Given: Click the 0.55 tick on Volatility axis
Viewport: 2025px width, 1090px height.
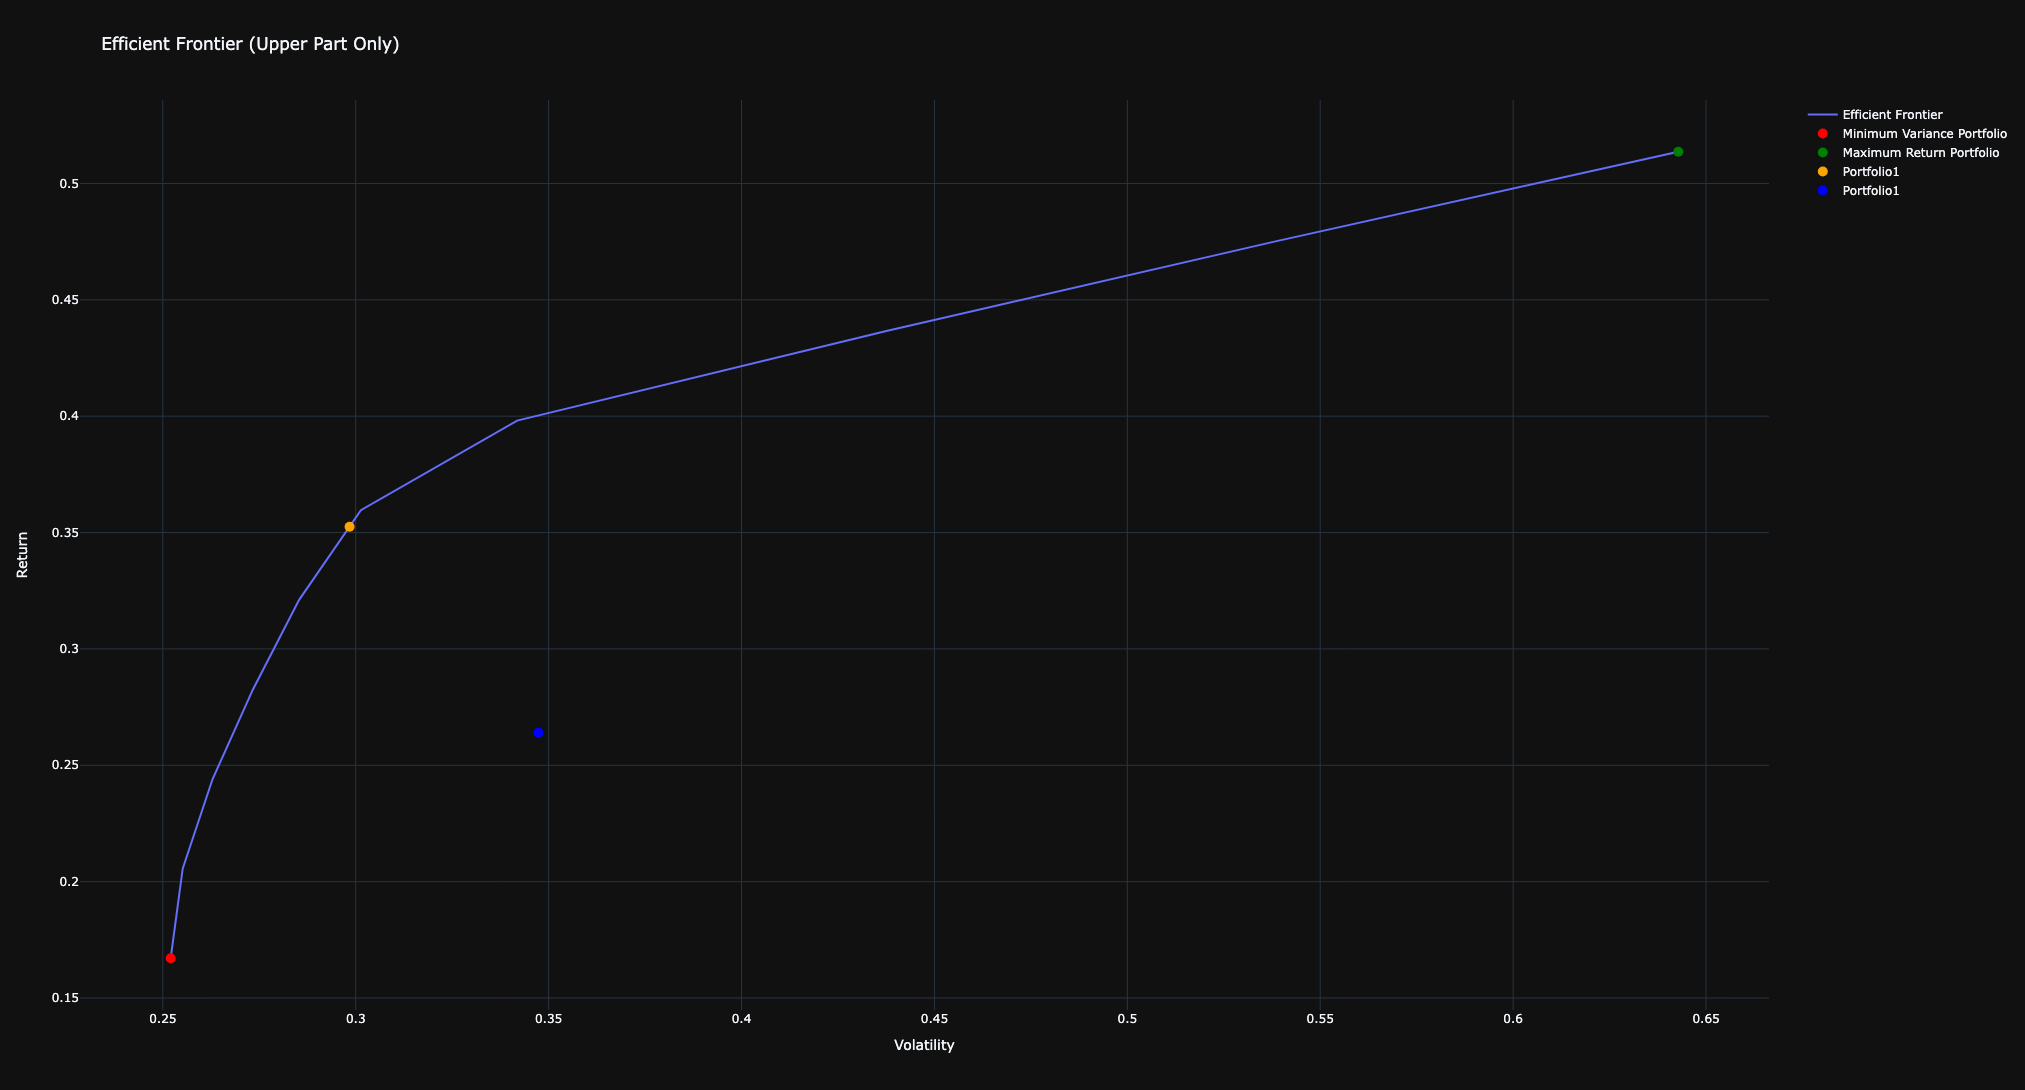Looking at the screenshot, I should click(1320, 1019).
